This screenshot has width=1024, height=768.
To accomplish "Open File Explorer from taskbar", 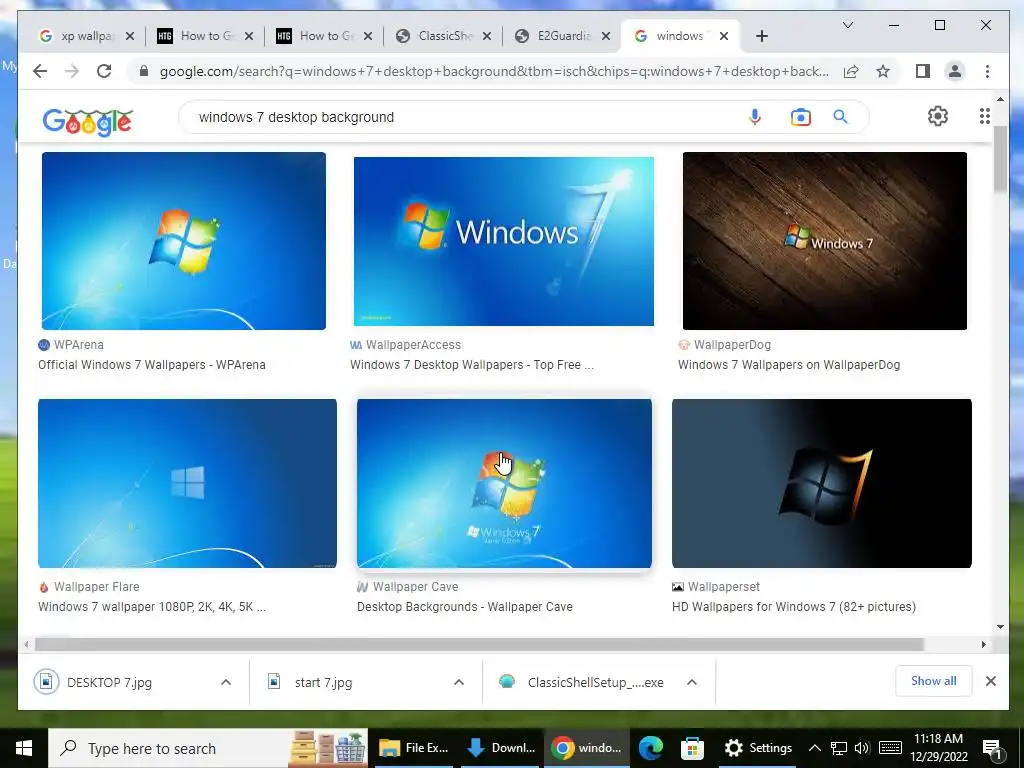I will click(413, 748).
